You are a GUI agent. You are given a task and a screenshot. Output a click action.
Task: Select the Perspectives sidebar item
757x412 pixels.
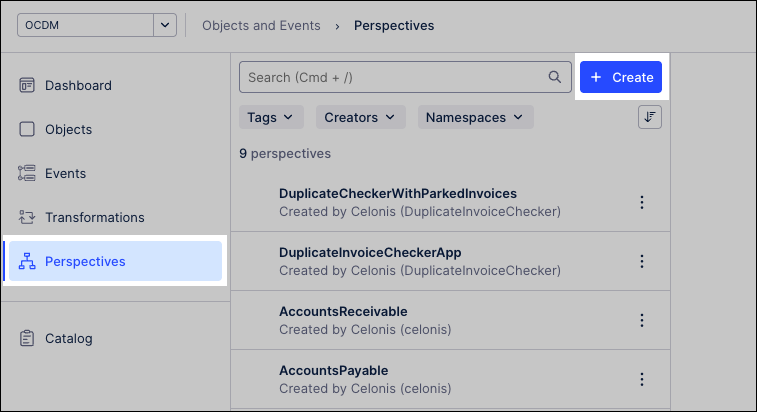[85, 261]
